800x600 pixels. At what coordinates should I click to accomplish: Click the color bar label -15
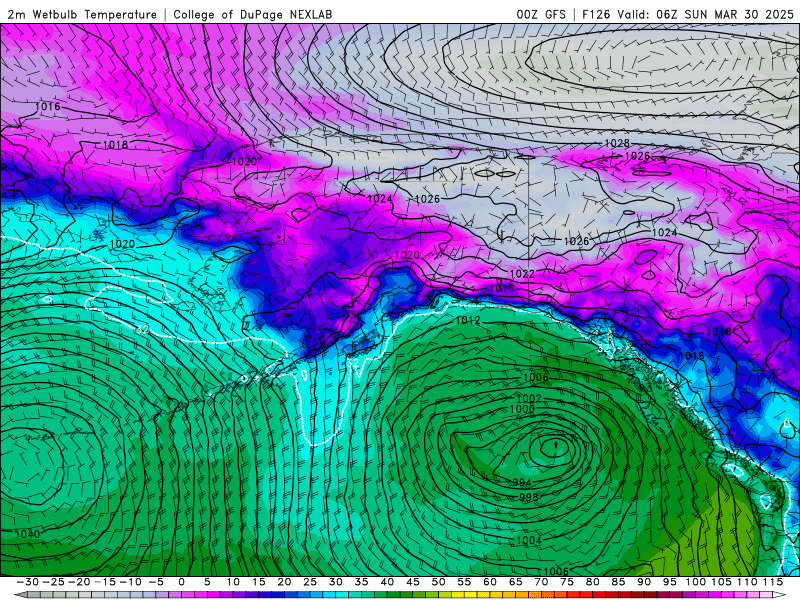tap(105, 582)
